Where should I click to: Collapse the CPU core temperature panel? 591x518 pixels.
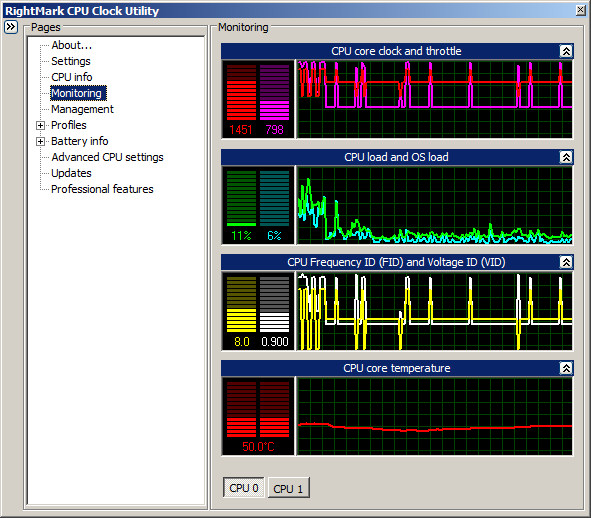coord(566,368)
